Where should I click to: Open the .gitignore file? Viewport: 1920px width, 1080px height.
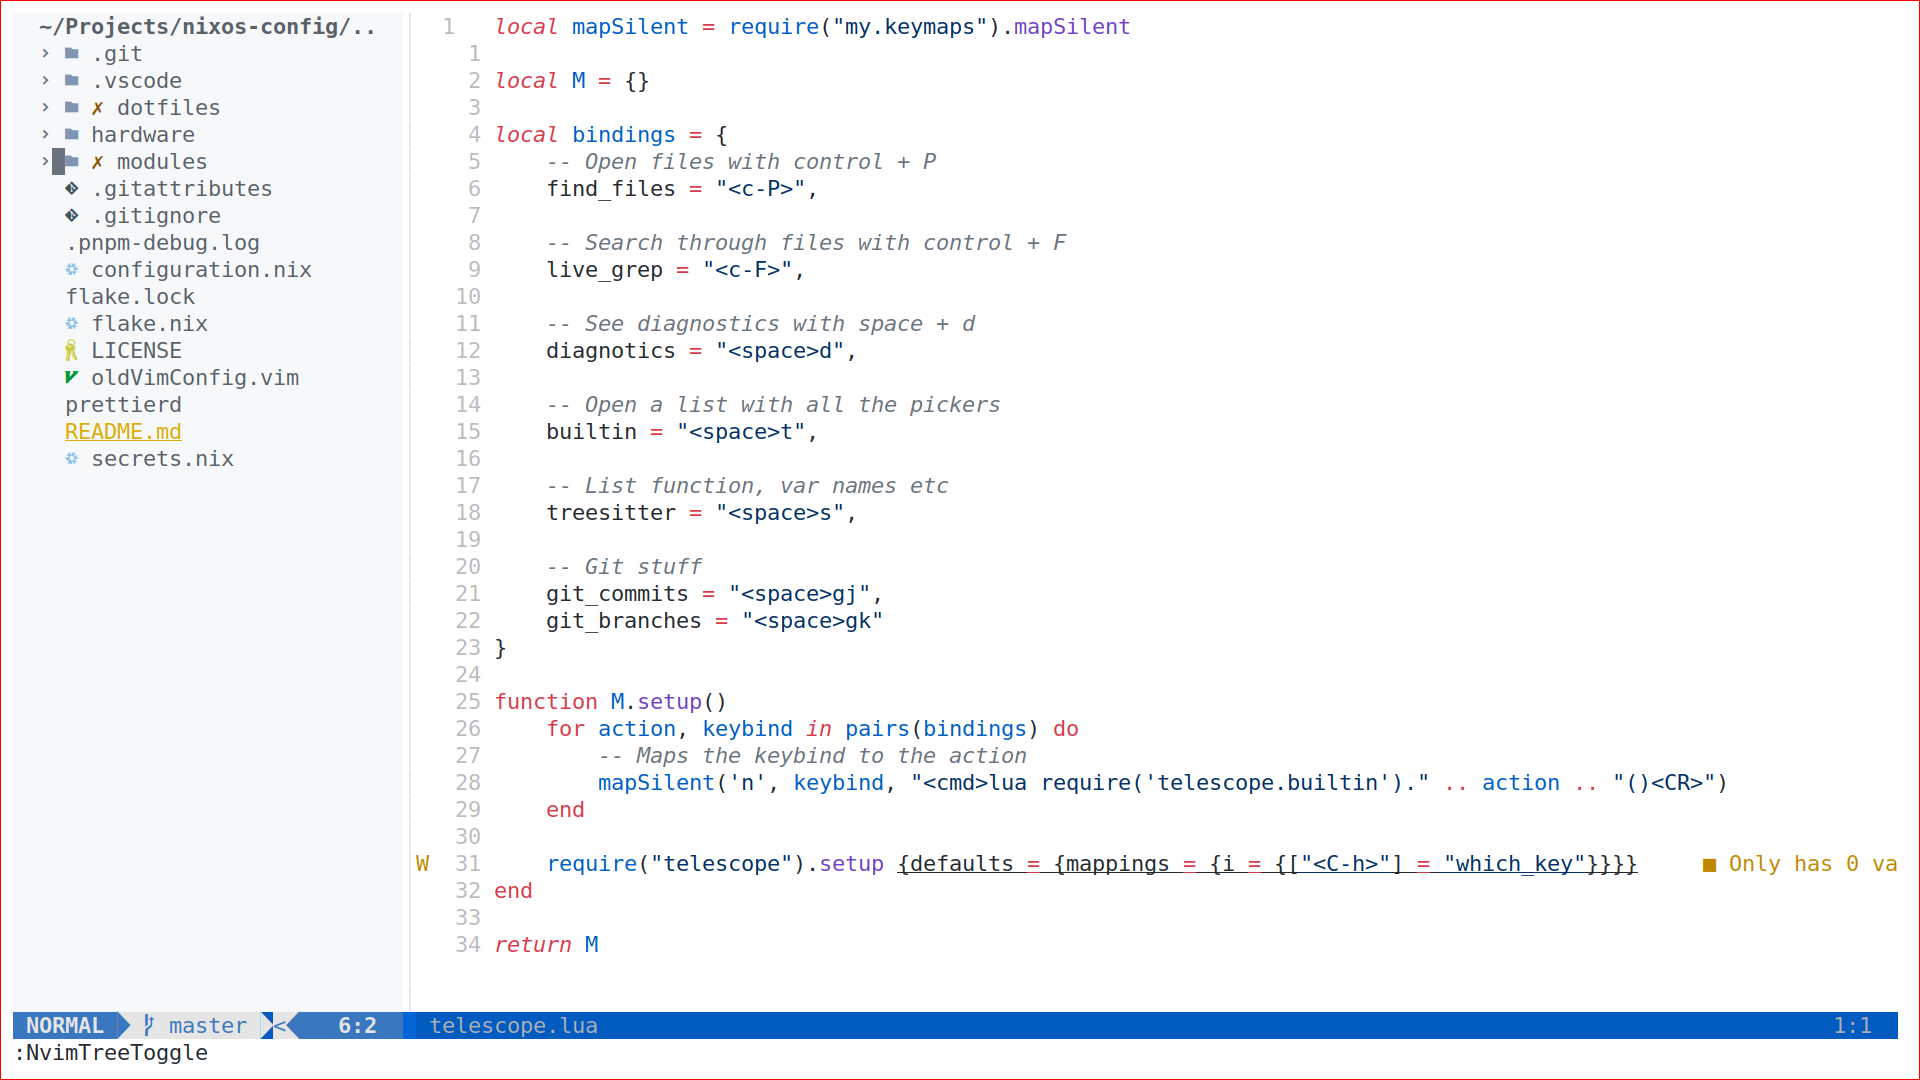click(156, 215)
